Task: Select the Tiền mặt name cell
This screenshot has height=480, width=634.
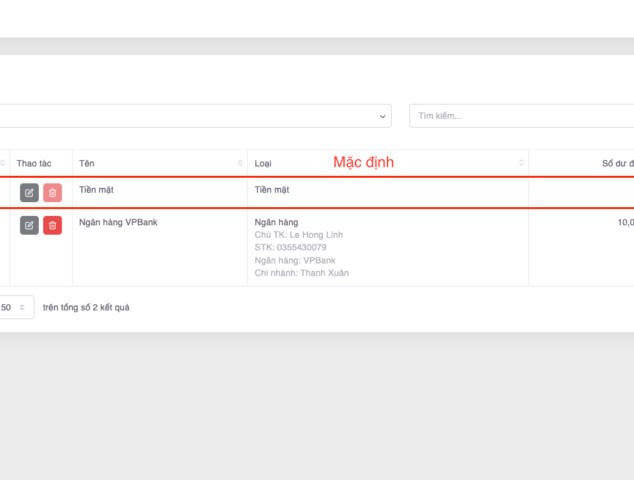Action: click(x=97, y=189)
